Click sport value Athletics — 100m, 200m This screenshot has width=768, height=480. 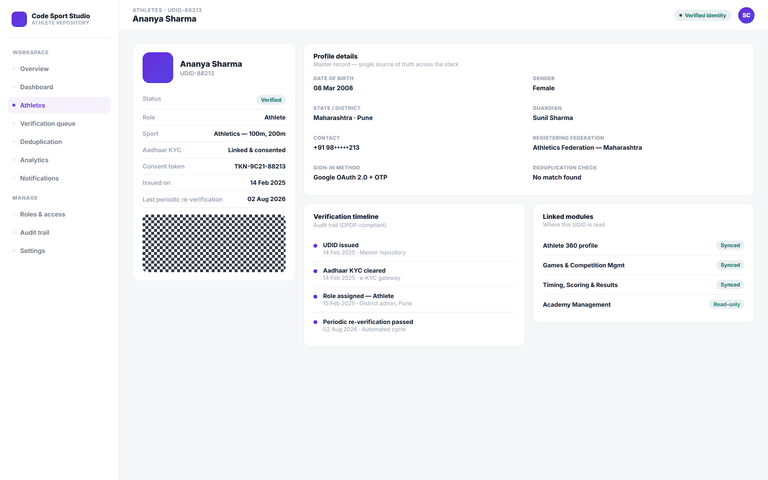tap(249, 134)
